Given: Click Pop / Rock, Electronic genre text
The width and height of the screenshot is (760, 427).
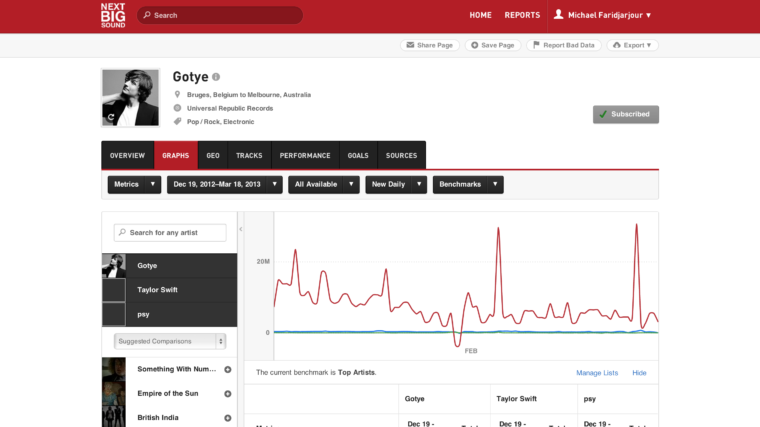Looking at the screenshot, I should tap(221, 122).
